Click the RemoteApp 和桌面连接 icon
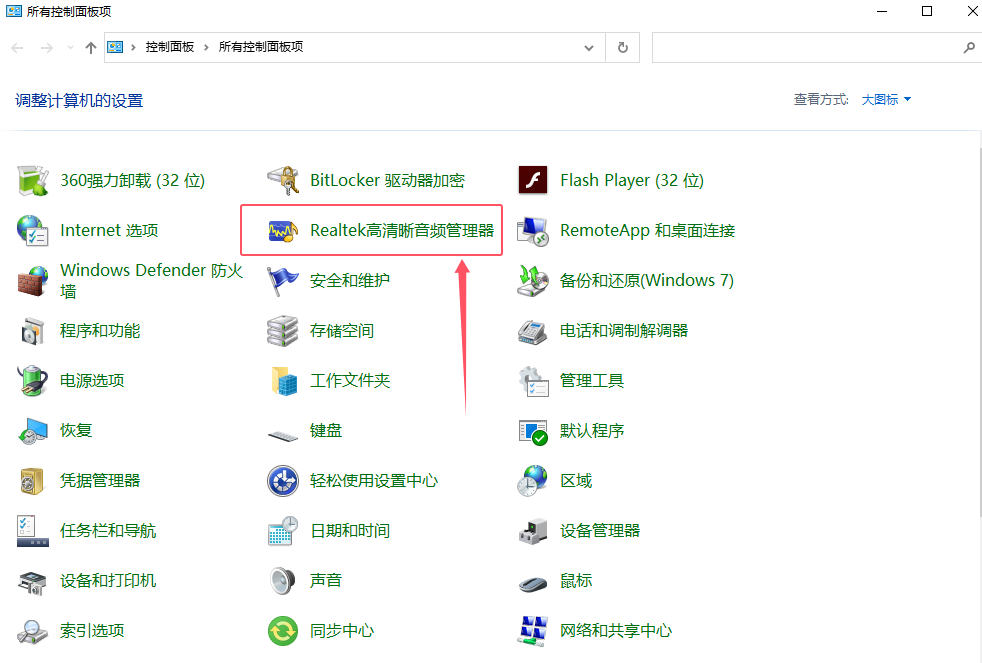This screenshot has height=663, width=982. pos(533,231)
